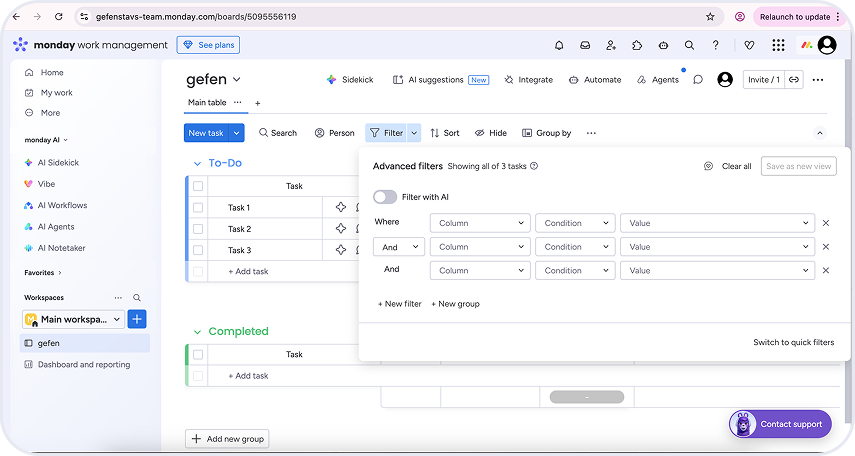Click the AI sparkle icon on Task 3 row
The width and height of the screenshot is (855, 456).
341,250
